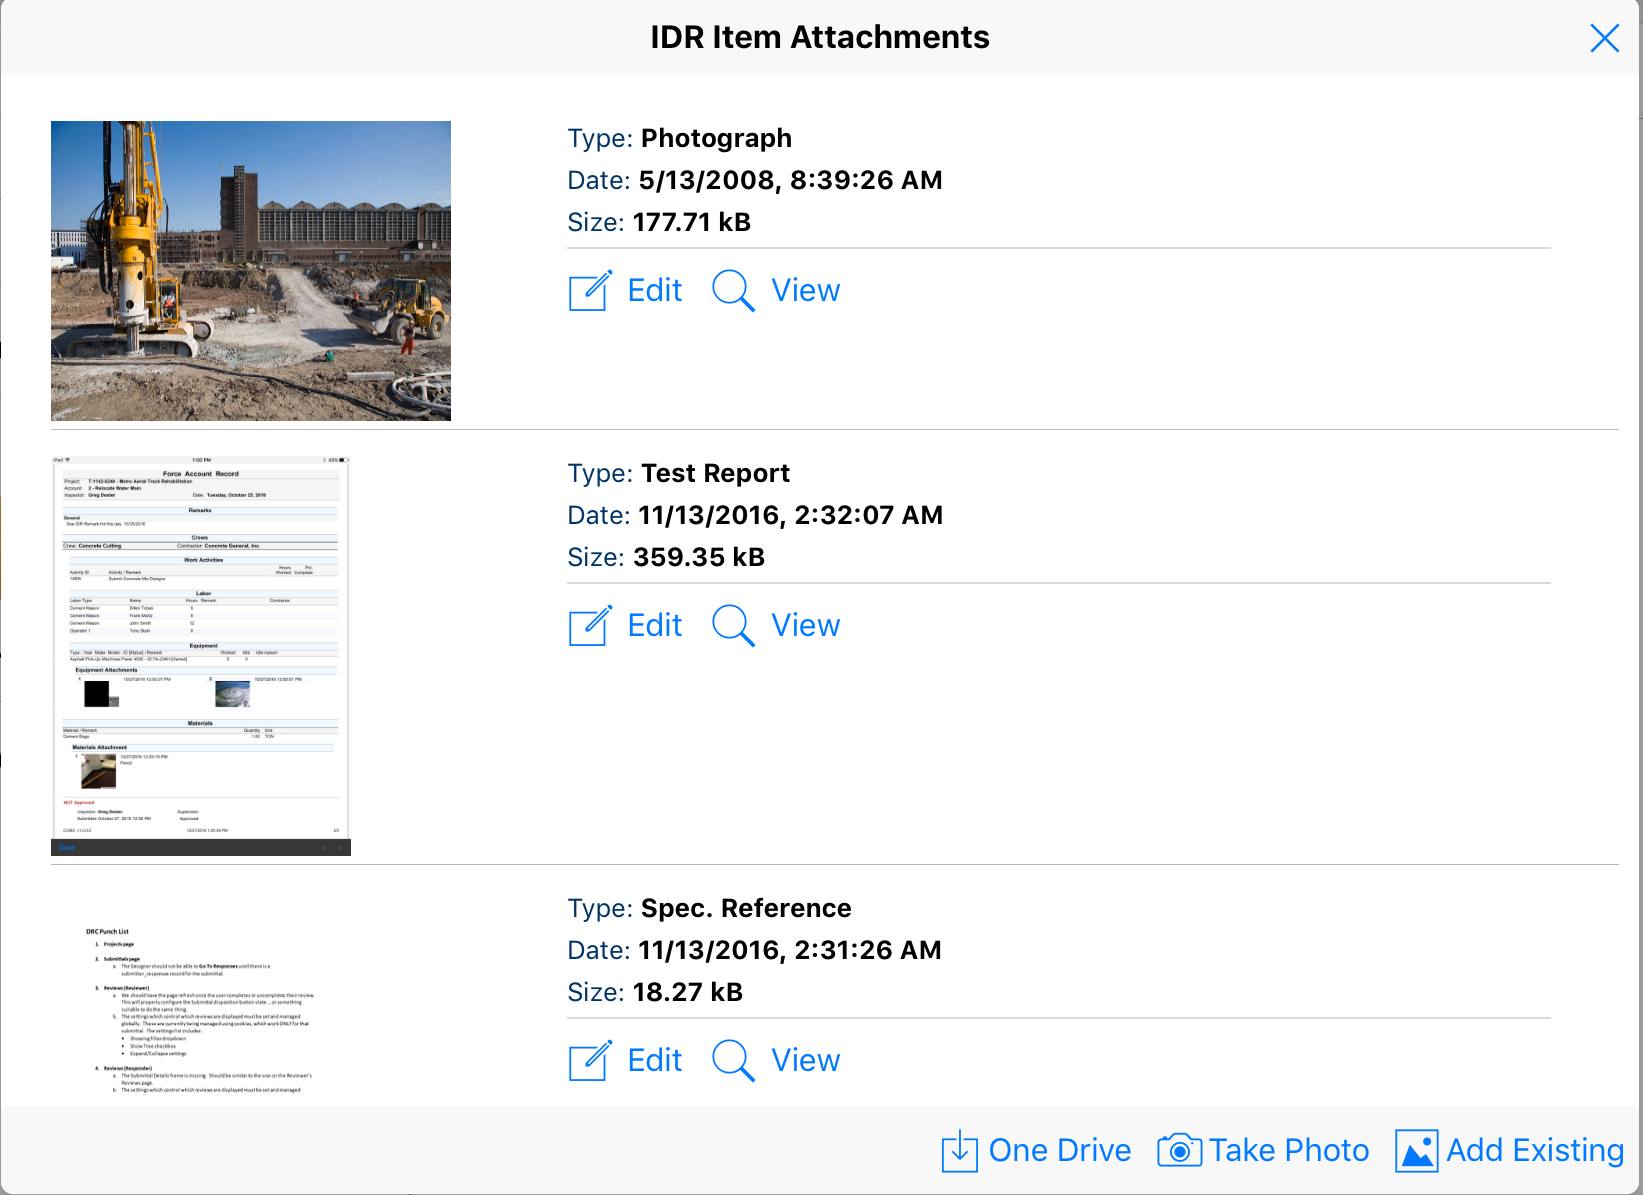The image size is (1643, 1195).
Task: Tap the camera icon to take photo
Action: (x=1179, y=1151)
